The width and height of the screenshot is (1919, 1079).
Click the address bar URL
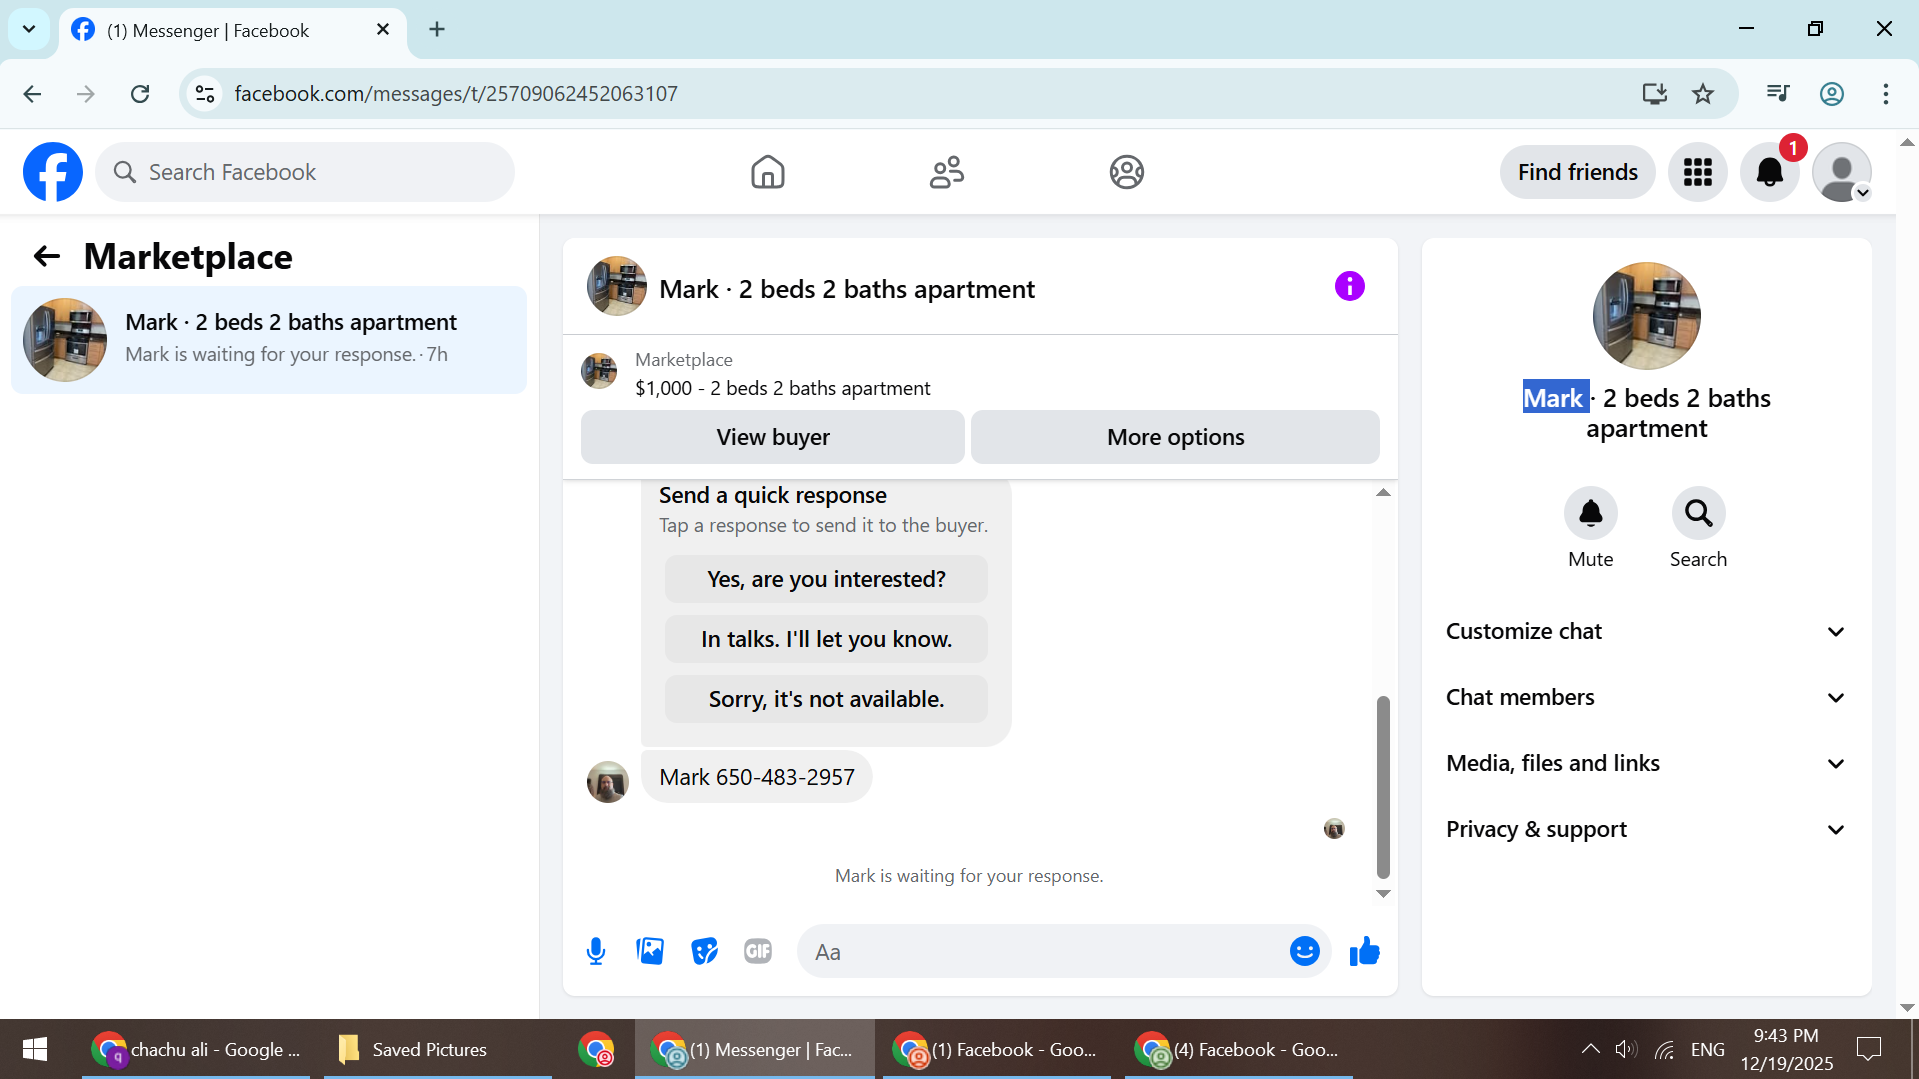point(456,94)
